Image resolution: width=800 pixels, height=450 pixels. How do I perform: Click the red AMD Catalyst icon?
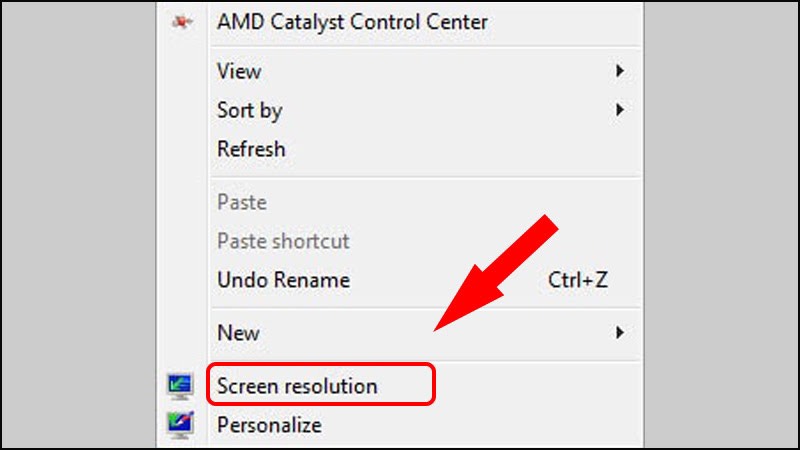[181, 22]
